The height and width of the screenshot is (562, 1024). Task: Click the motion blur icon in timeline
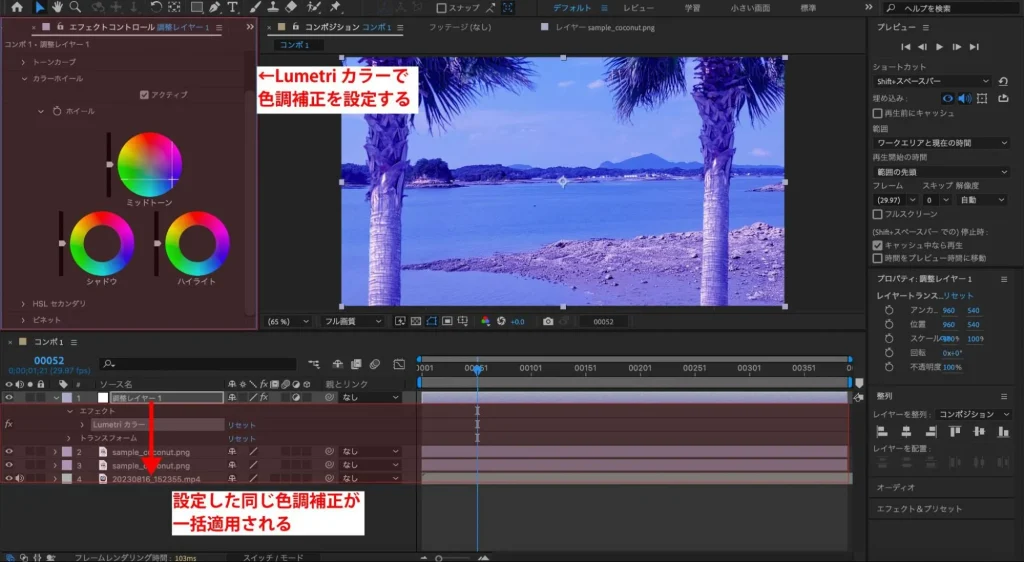coord(375,364)
